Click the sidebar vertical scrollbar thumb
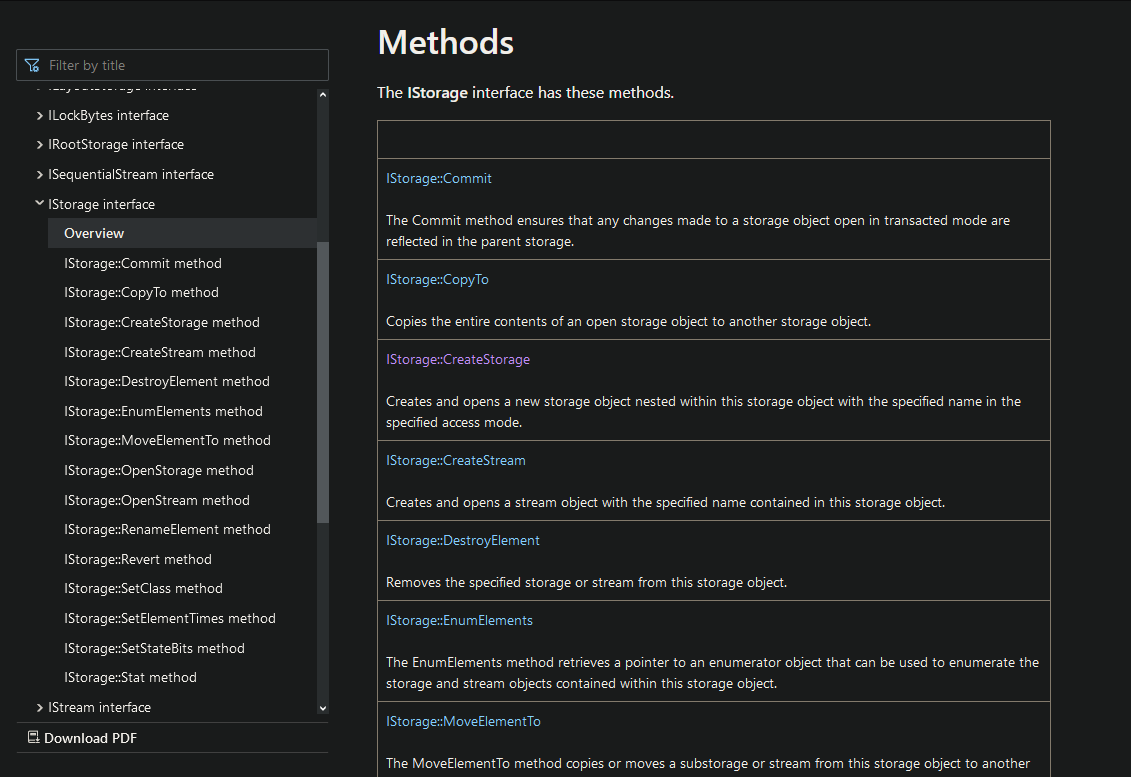Screen dimensions: 1131x777 tap(322, 380)
